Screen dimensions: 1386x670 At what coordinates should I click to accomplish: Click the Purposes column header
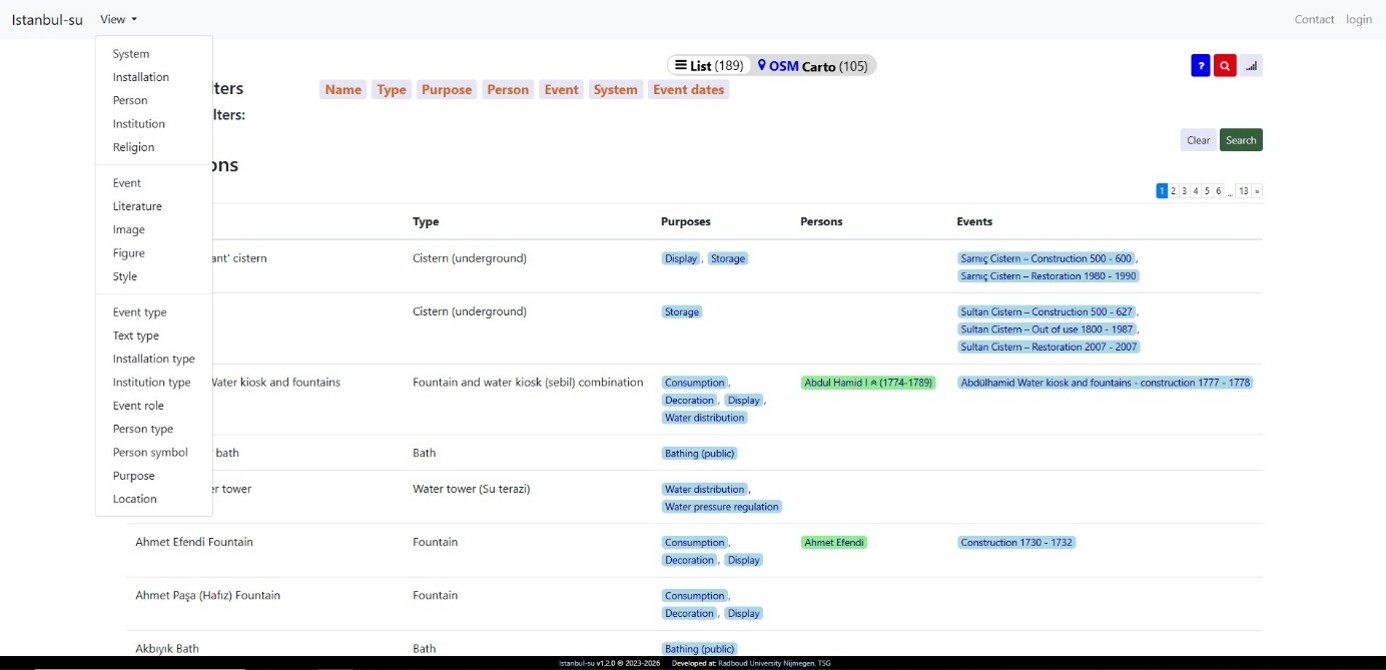686,221
